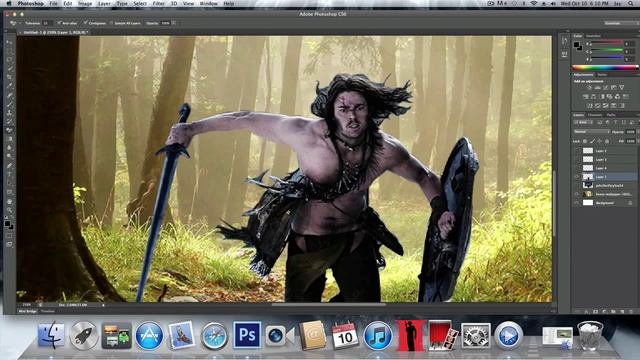The width and height of the screenshot is (640, 360).
Task: Add a Hue/Saturation adjustment
Action: [585, 97]
